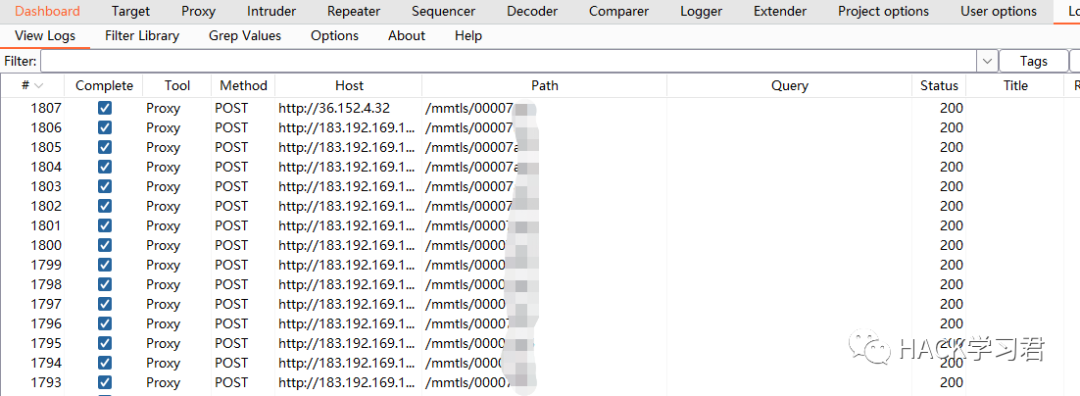Sort by the Path column header
The width and height of the screenshot is (1080, 396).
click(x=544, y=85)
